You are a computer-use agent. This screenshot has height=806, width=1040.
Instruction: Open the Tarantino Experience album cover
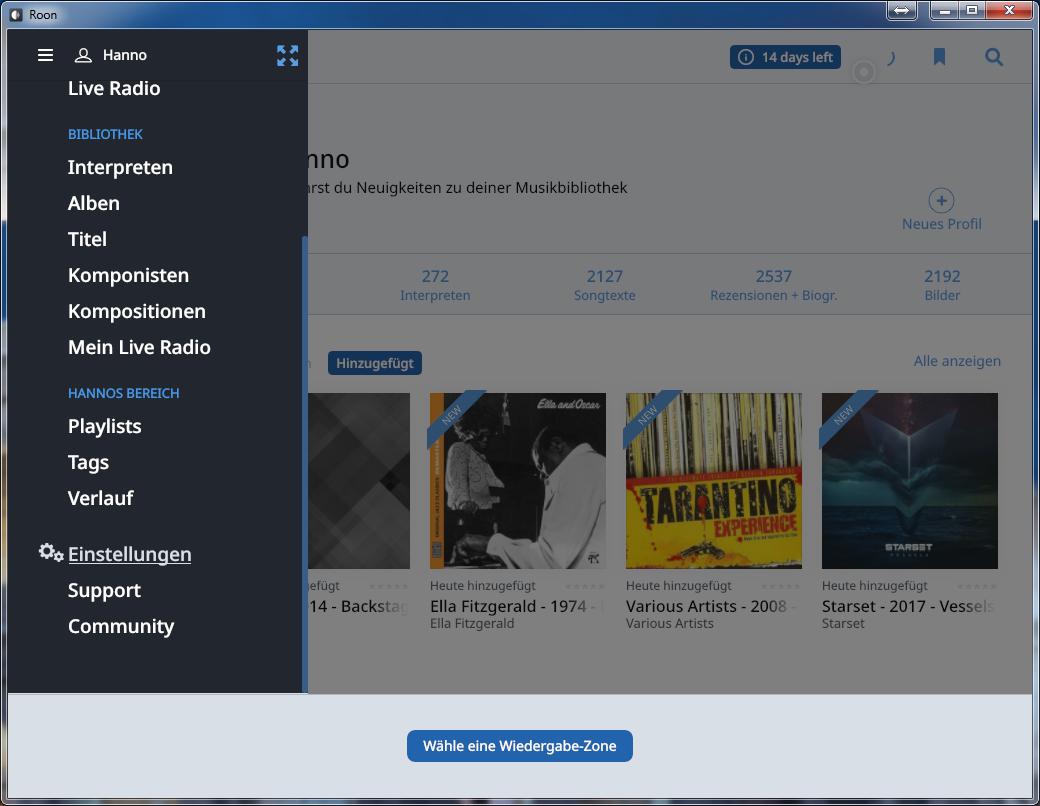(x=714, y=480)
